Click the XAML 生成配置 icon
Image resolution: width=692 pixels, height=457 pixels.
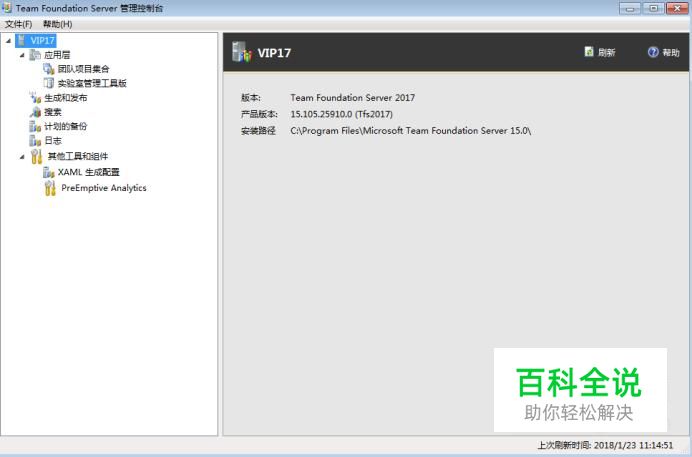coord(49,172)
